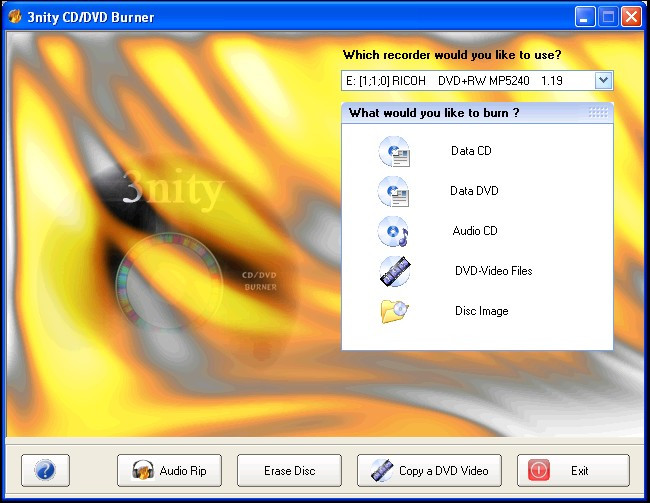
Task: Close the 3nity CD/DVD Burner window
Action: point(631,17)
